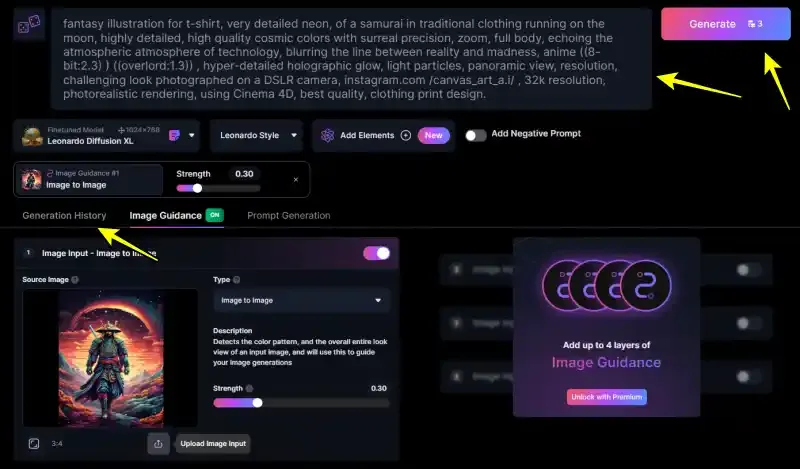Screen dimensions: 800x469
Task: Open the Image to Image type dropdown
Action: coord(302,300)
